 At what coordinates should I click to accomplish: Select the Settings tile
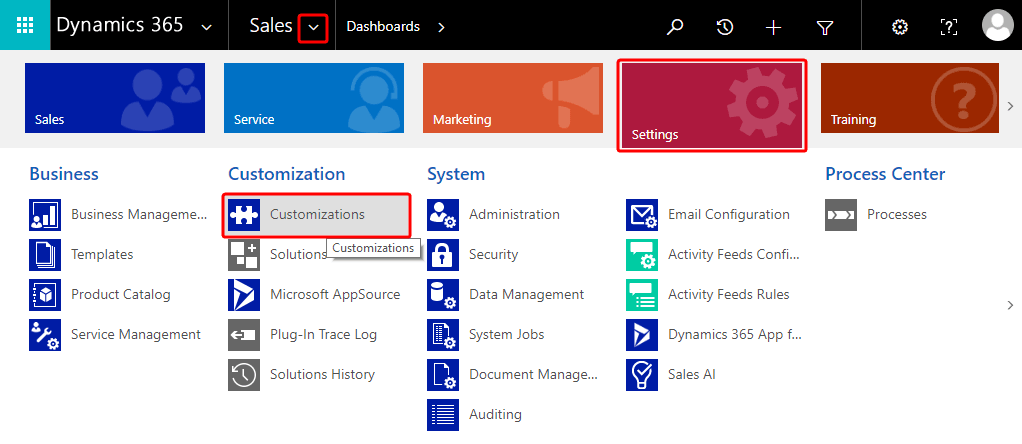coord(712,106)
